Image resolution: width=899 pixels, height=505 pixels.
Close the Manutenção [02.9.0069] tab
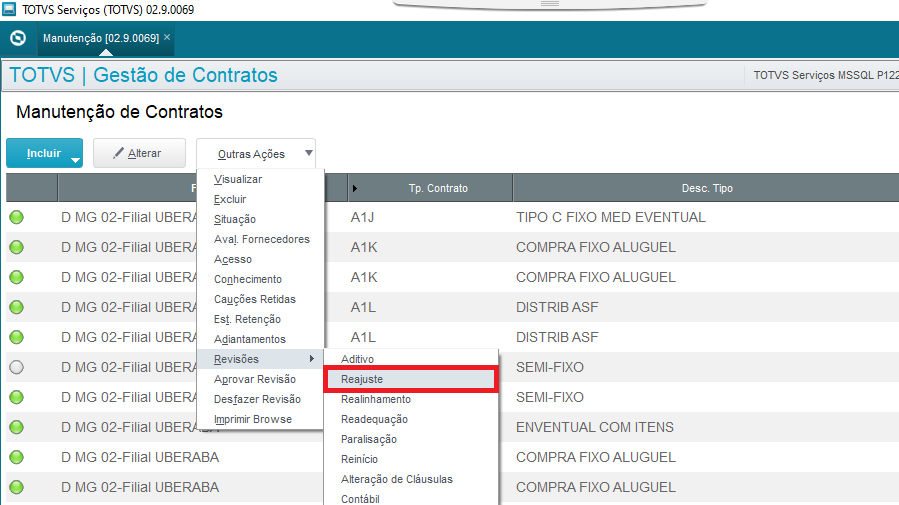tap(167, 37)
